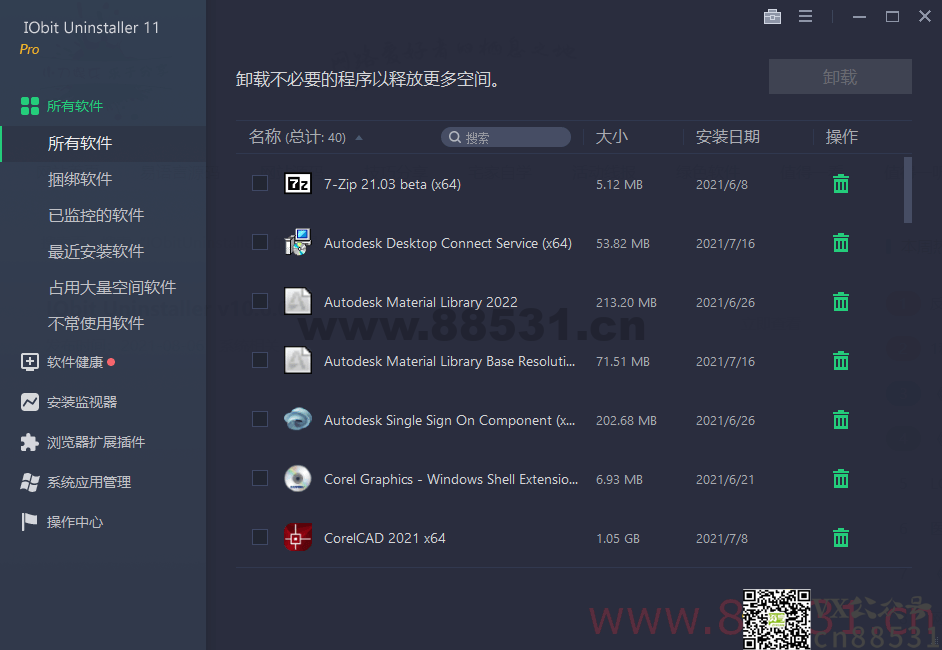
Task: Select the Autodesk Material Library 2022 name
Action: [x=421, y=302]
